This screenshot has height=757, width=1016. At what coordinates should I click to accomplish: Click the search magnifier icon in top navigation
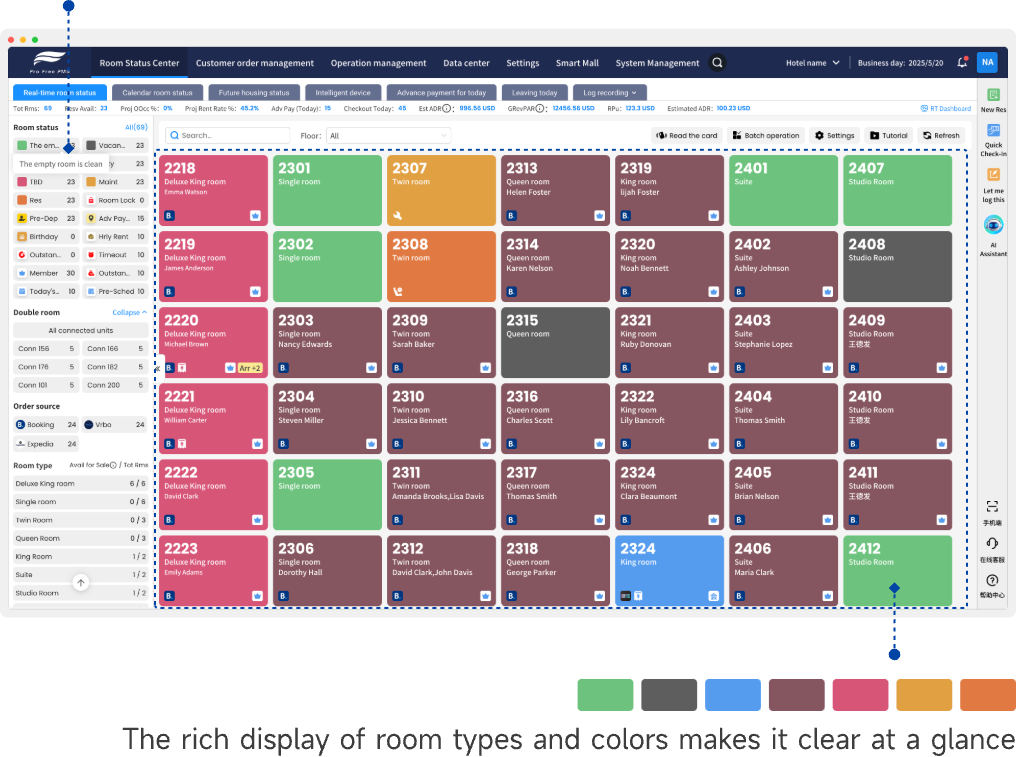717,63
